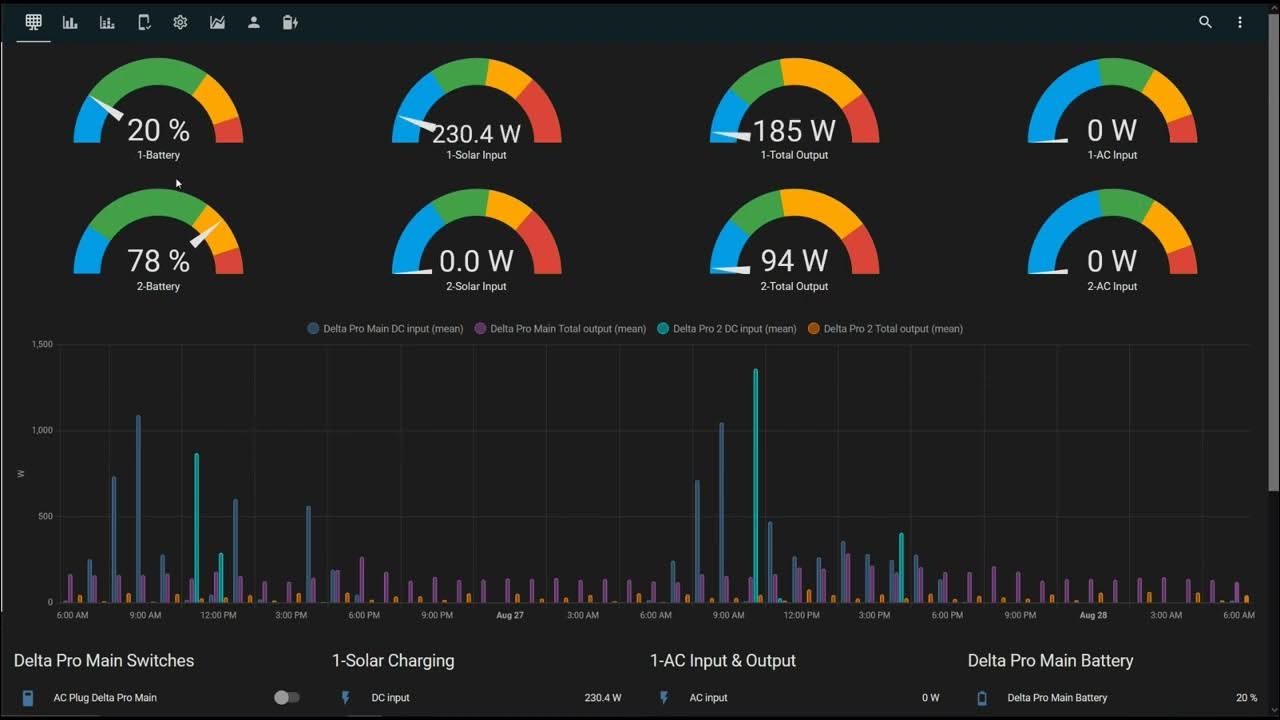Open the stacked bar chart tab
The image size is (1280, 720).
click(107, 22)
